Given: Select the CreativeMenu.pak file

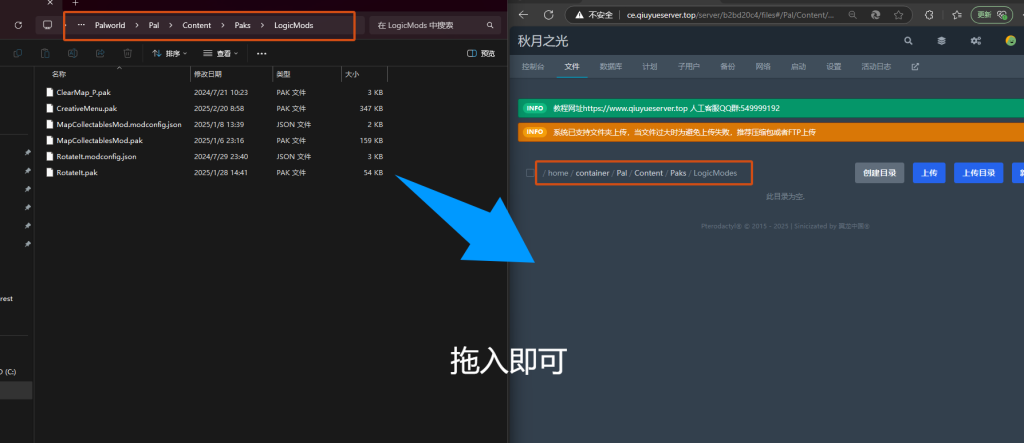Looking at the screenshot, I should click(x=86, y=108).
